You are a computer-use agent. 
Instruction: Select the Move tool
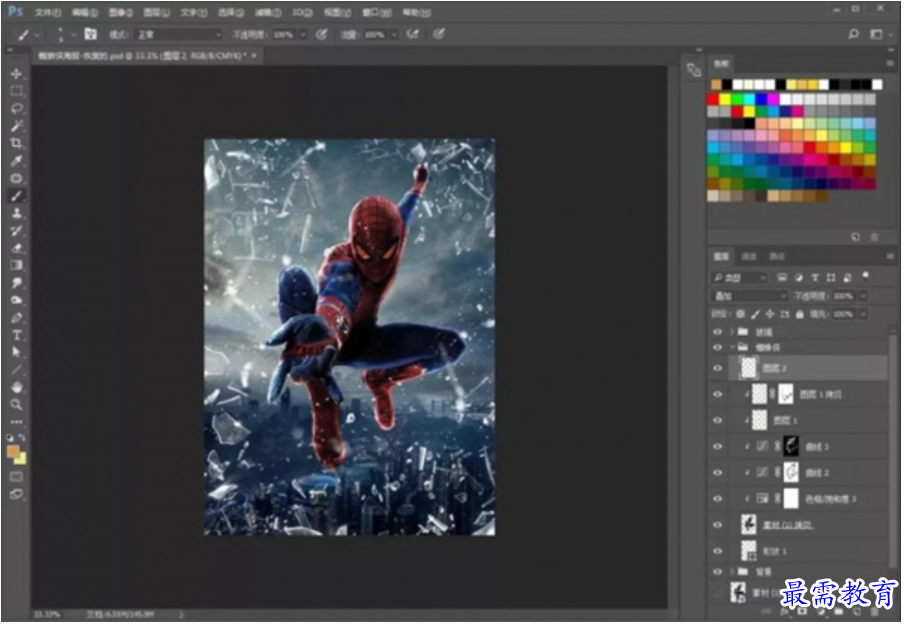(16, 74)
